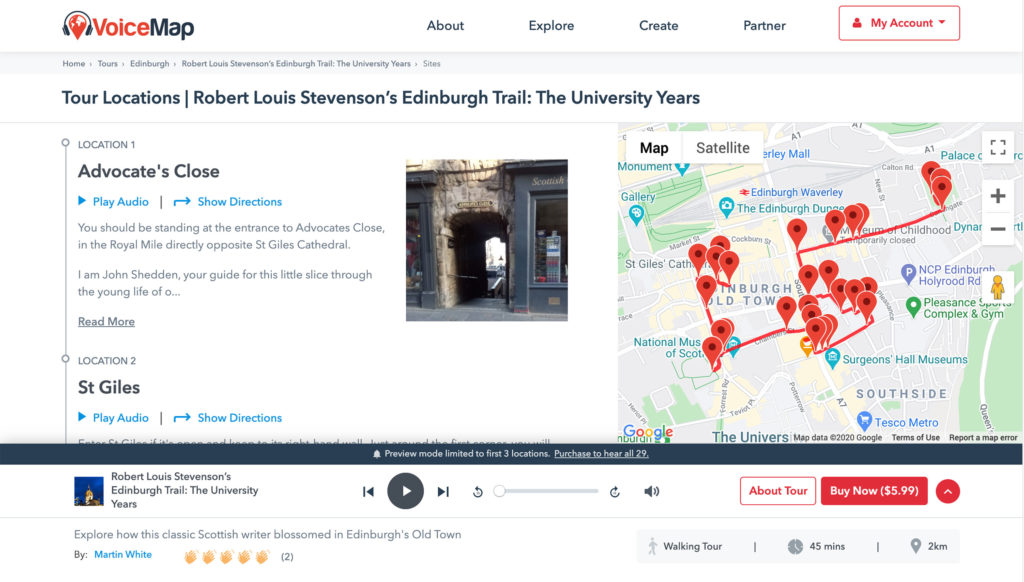This screenshot has width=1024, height=582.
Task: Open the My Account dropdown
Action: point(898,22)
